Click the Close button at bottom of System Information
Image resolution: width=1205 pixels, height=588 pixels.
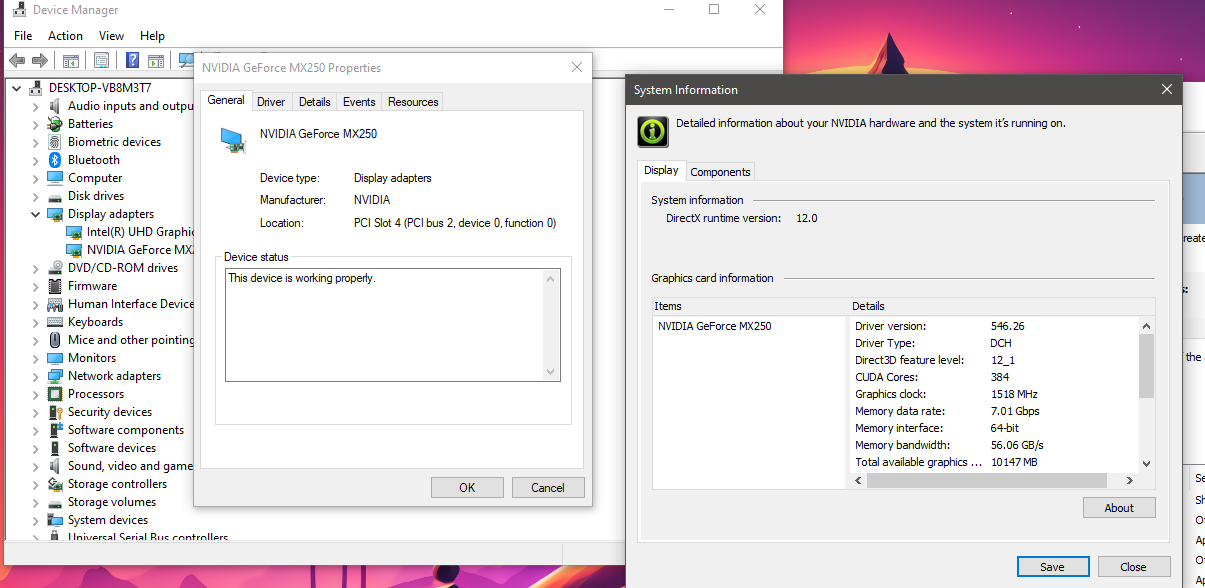(x=1133, y=567)
